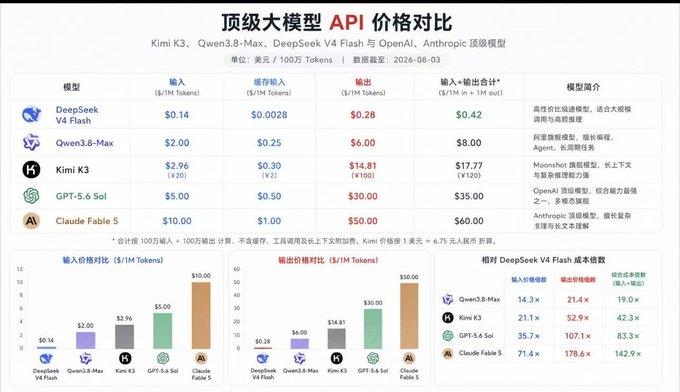Select the "Claude Fable 5" name in the main table
This screenshot has height=392, width=680.
click(87, 221)
